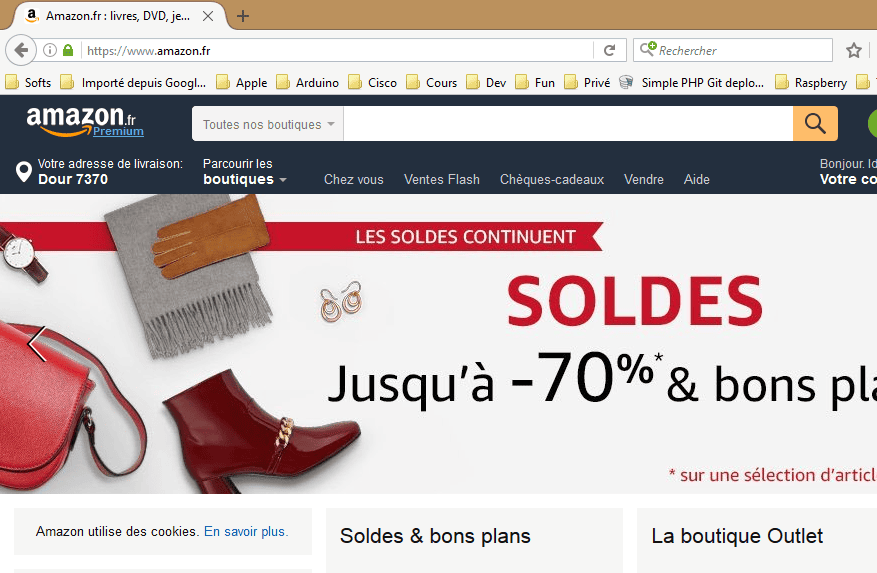Click inside the Amazon search input field
Image resolution: width=877 pixels, height=573 pixels.
tap(568, 124)
